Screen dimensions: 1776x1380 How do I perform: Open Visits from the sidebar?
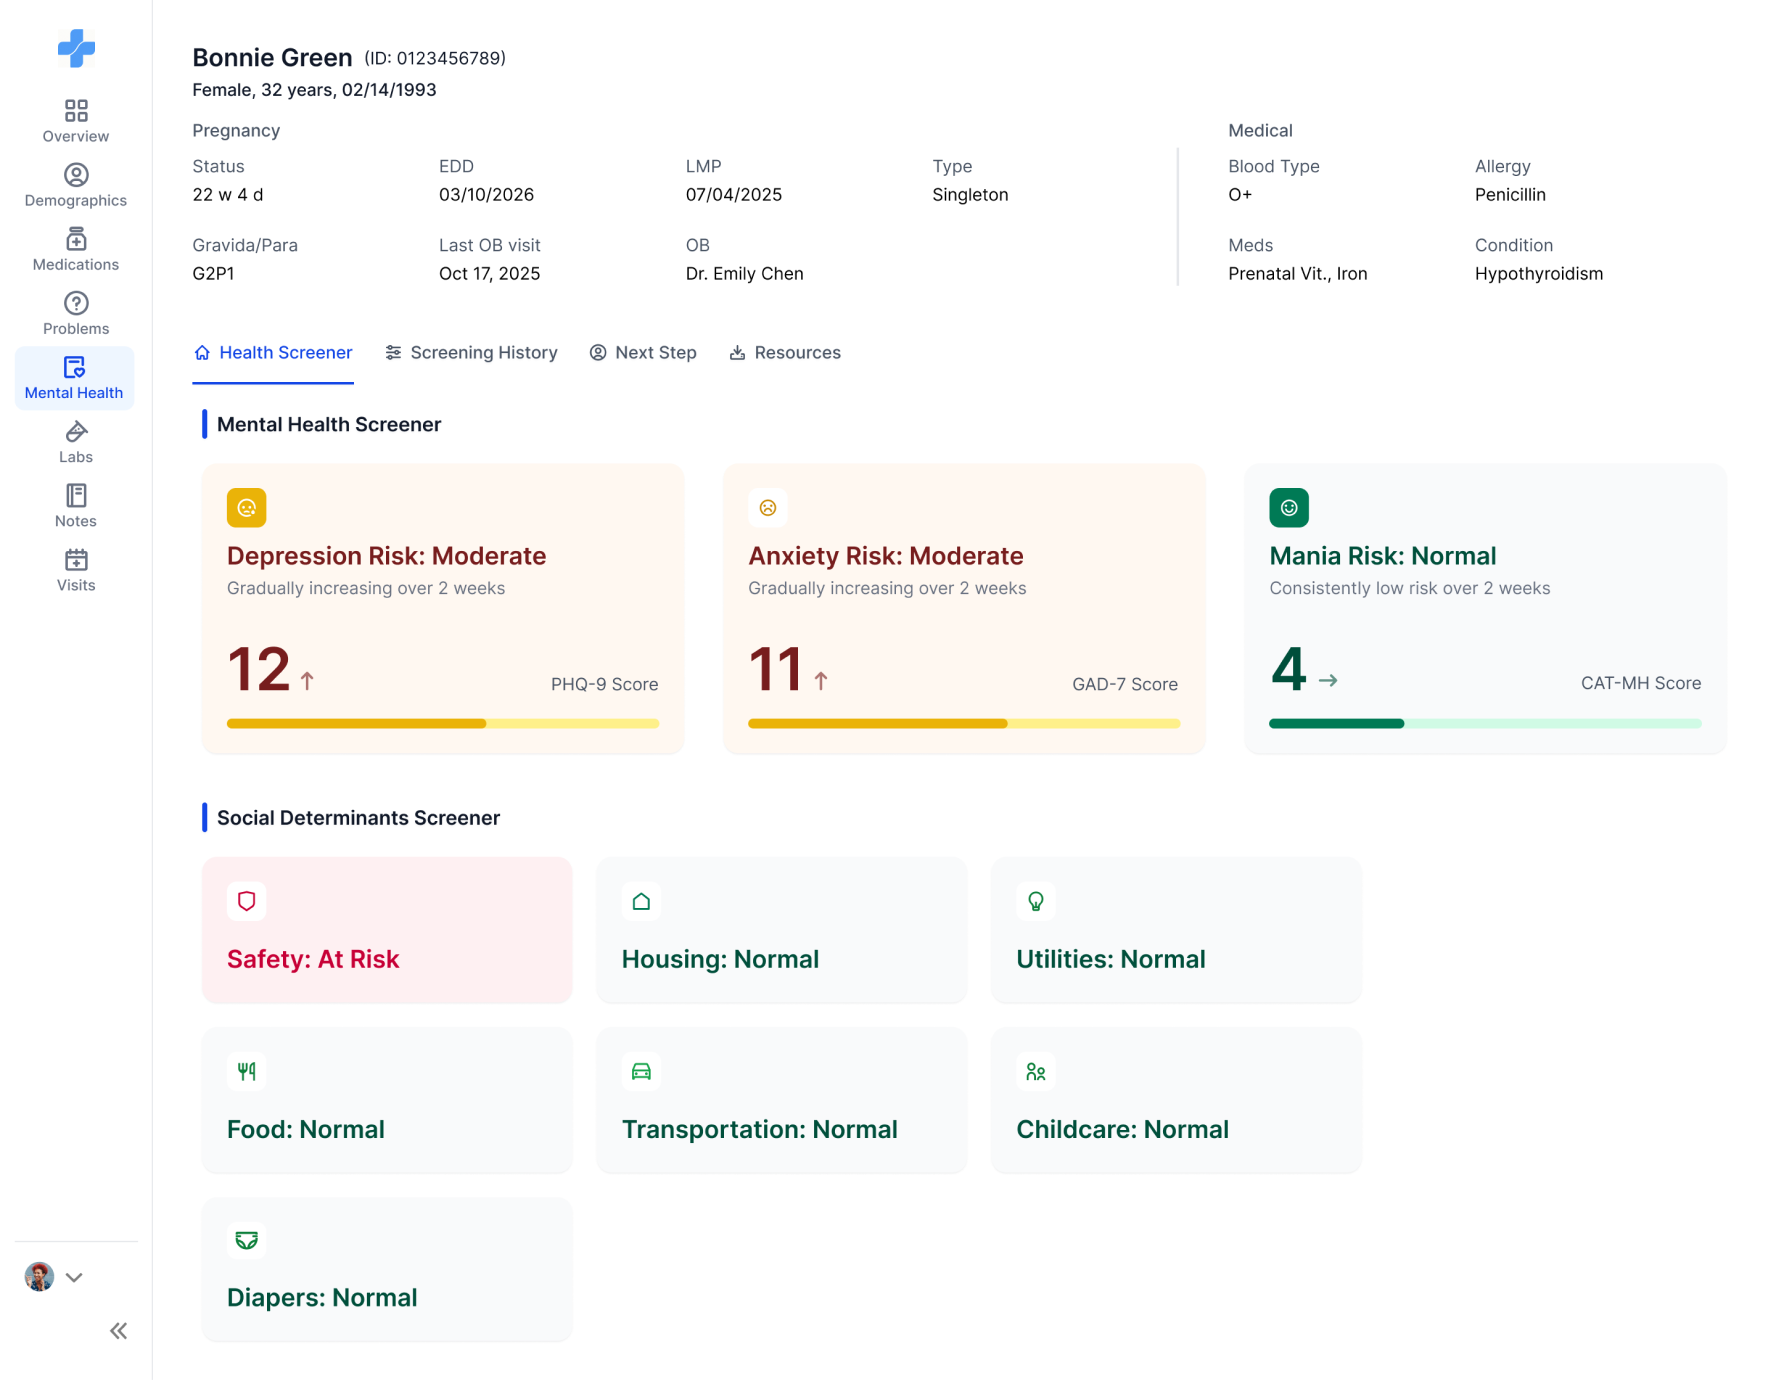coord(76,570)
